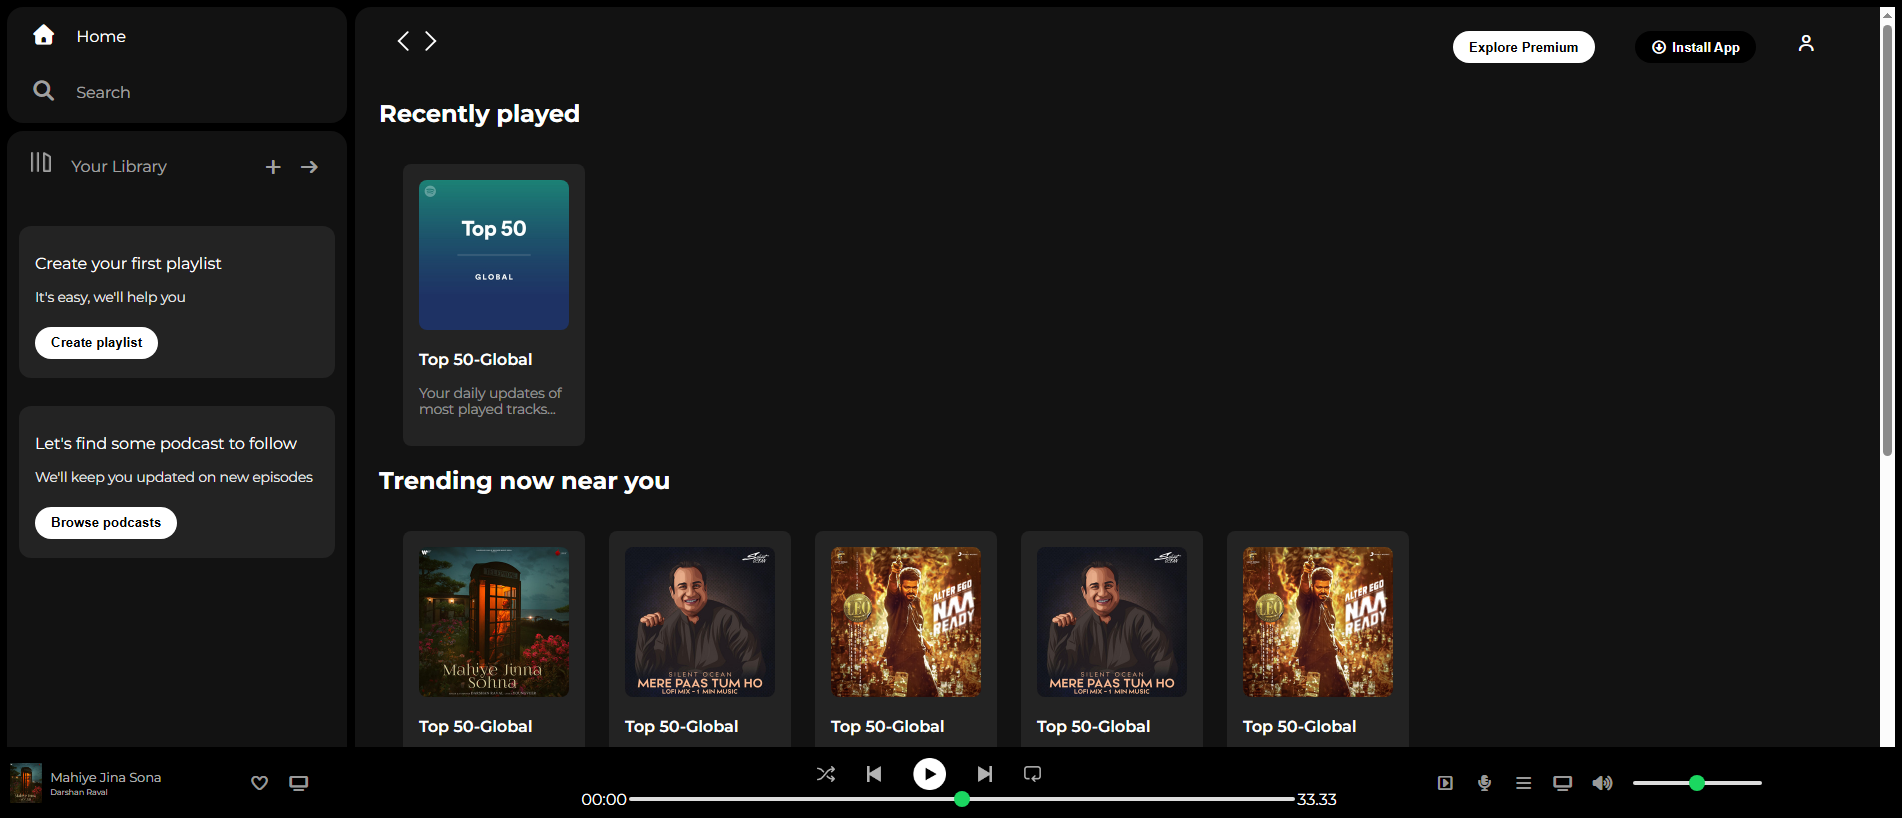Play the current track
Viewport: 1902px width, 818px height.
click(x=930, y=774)
